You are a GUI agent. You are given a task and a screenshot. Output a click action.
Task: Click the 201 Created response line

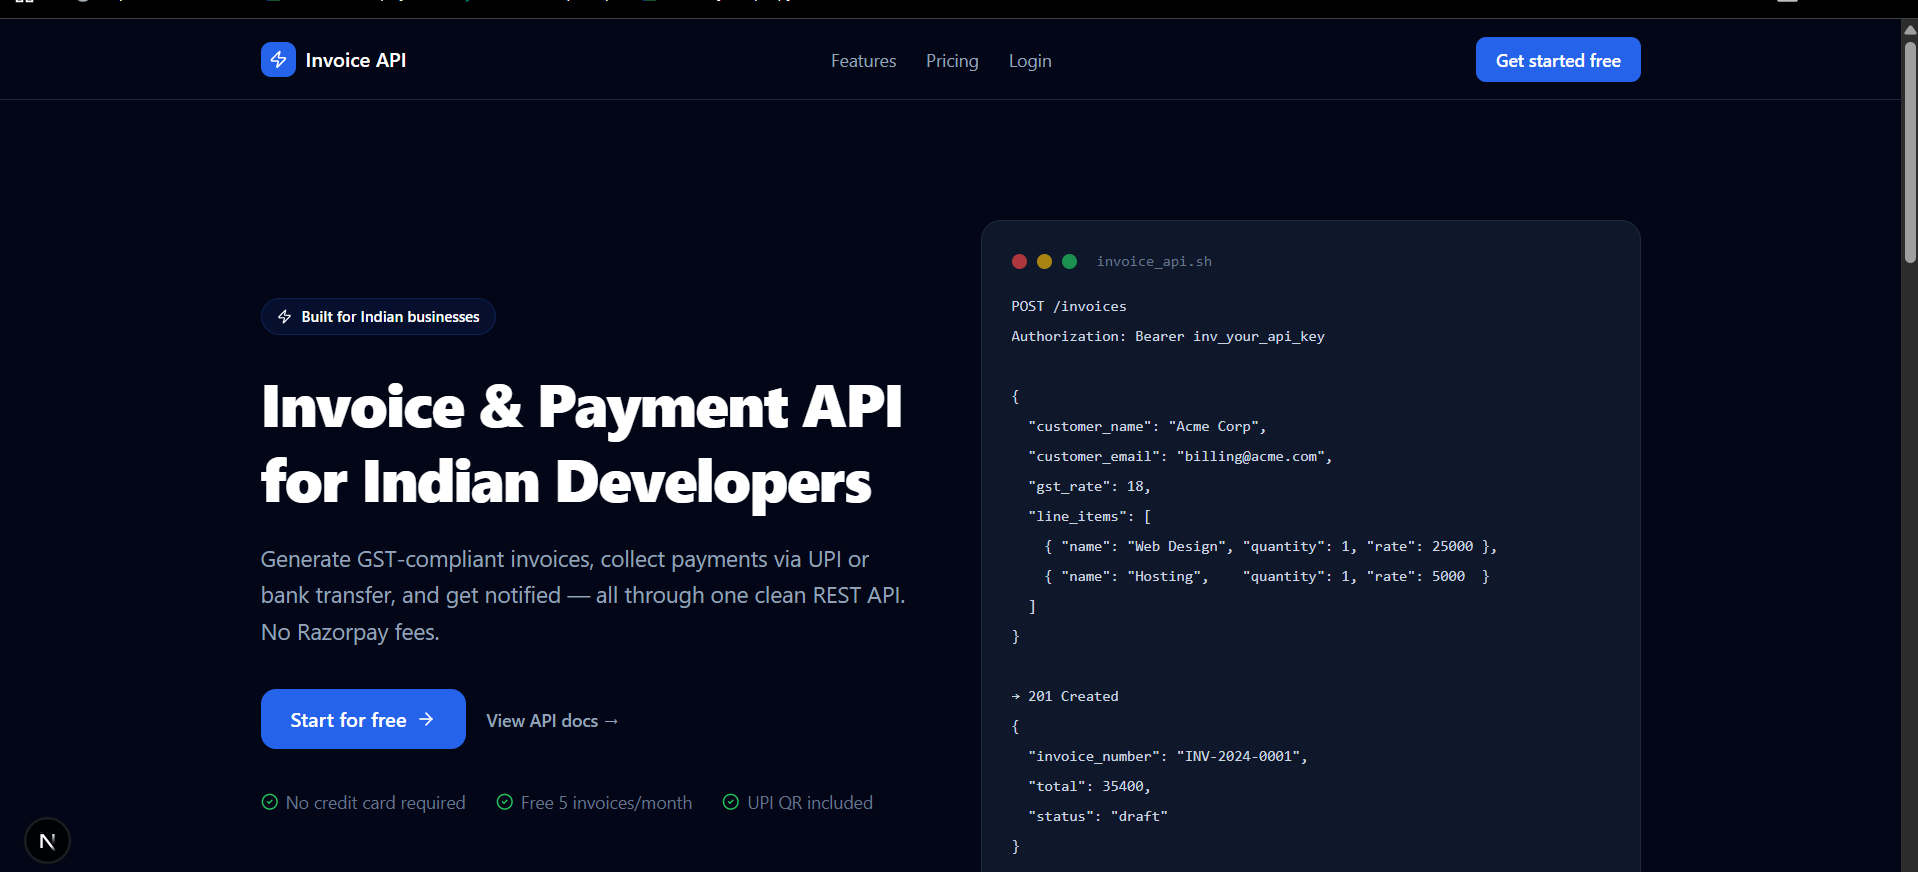pyautogui.click(x=1065, y=696)
